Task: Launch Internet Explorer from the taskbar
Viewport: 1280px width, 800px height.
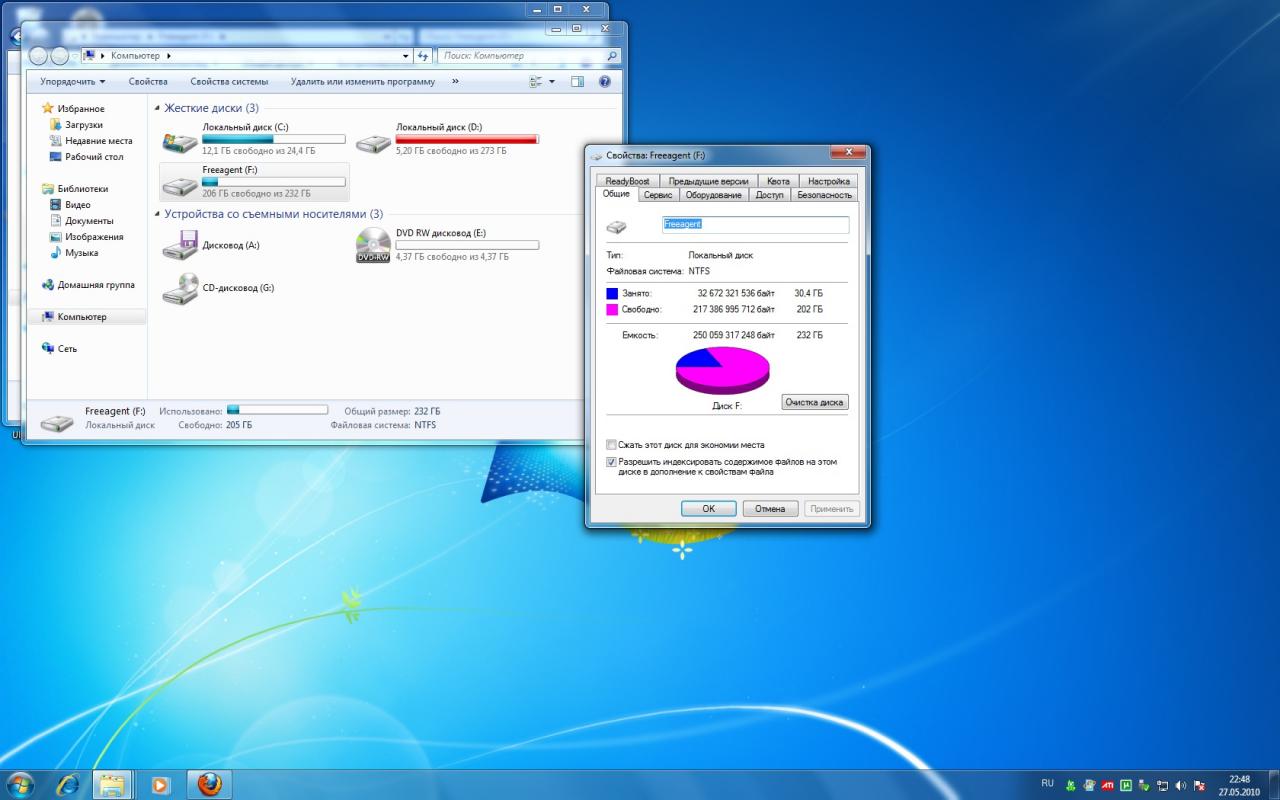Action: click(x=68, y=784)
